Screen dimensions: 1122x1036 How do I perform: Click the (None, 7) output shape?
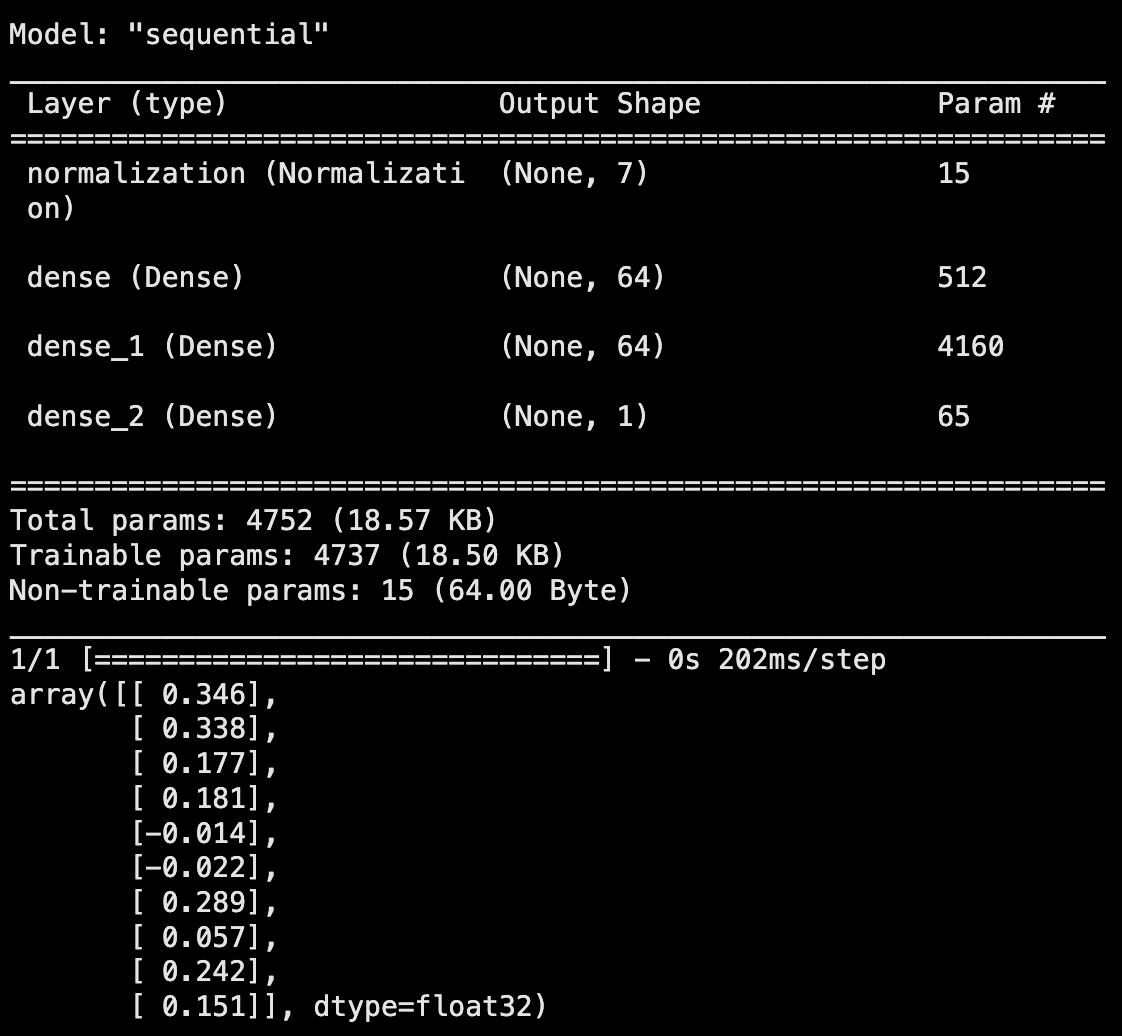pyautogui.click(x=574, y=174)
